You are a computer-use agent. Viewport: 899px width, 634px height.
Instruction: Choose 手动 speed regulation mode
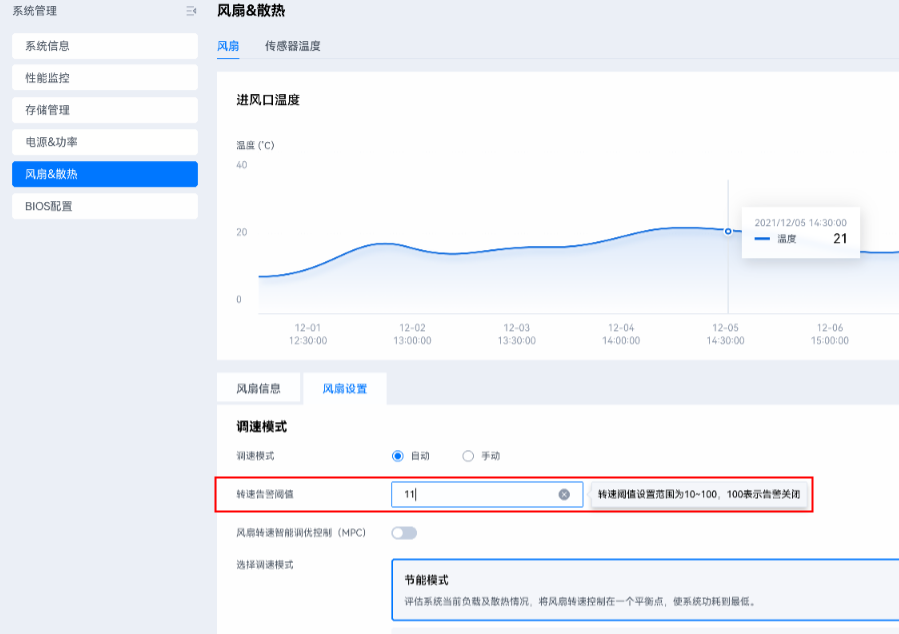468,456
